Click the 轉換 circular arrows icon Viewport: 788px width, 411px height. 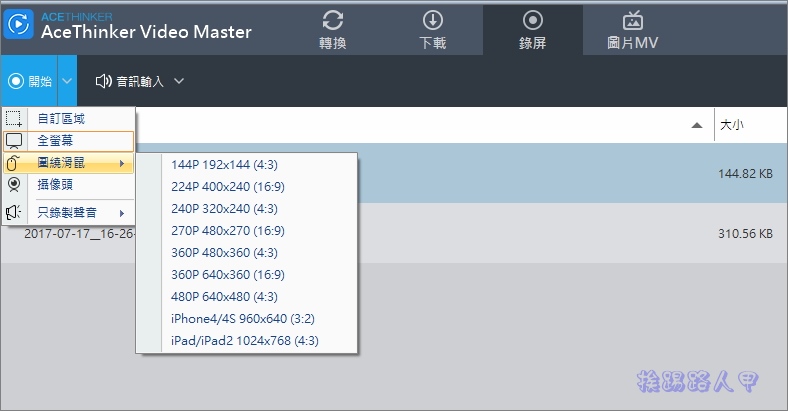(x=333, y=21)
